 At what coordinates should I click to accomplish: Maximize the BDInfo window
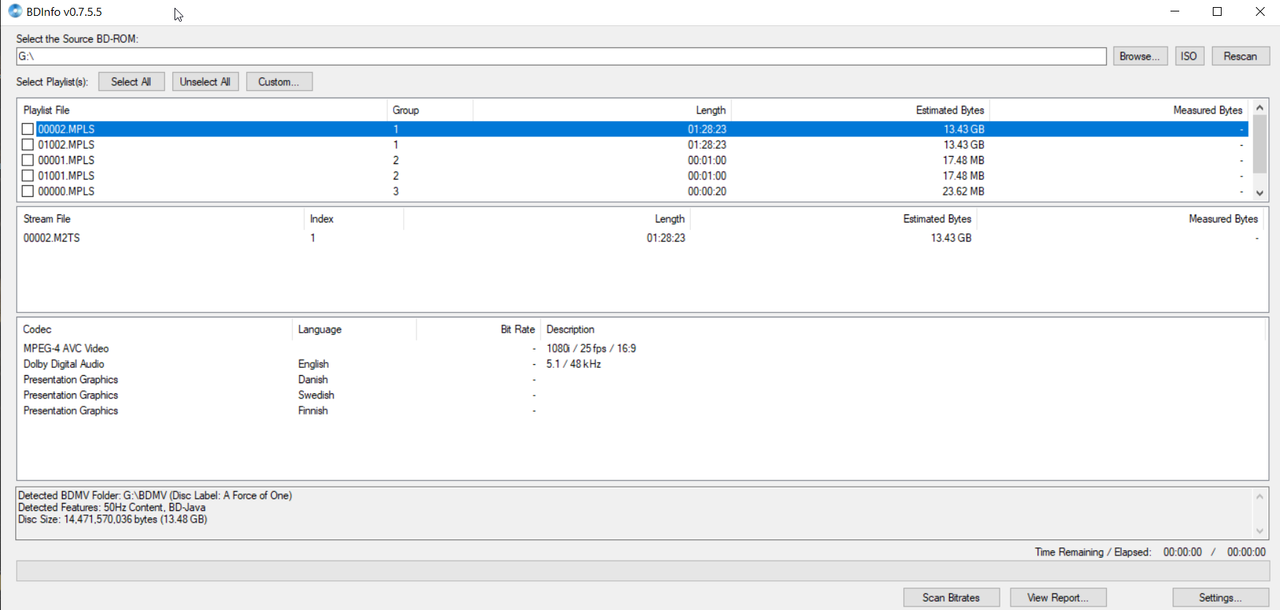click(1217, 12)
